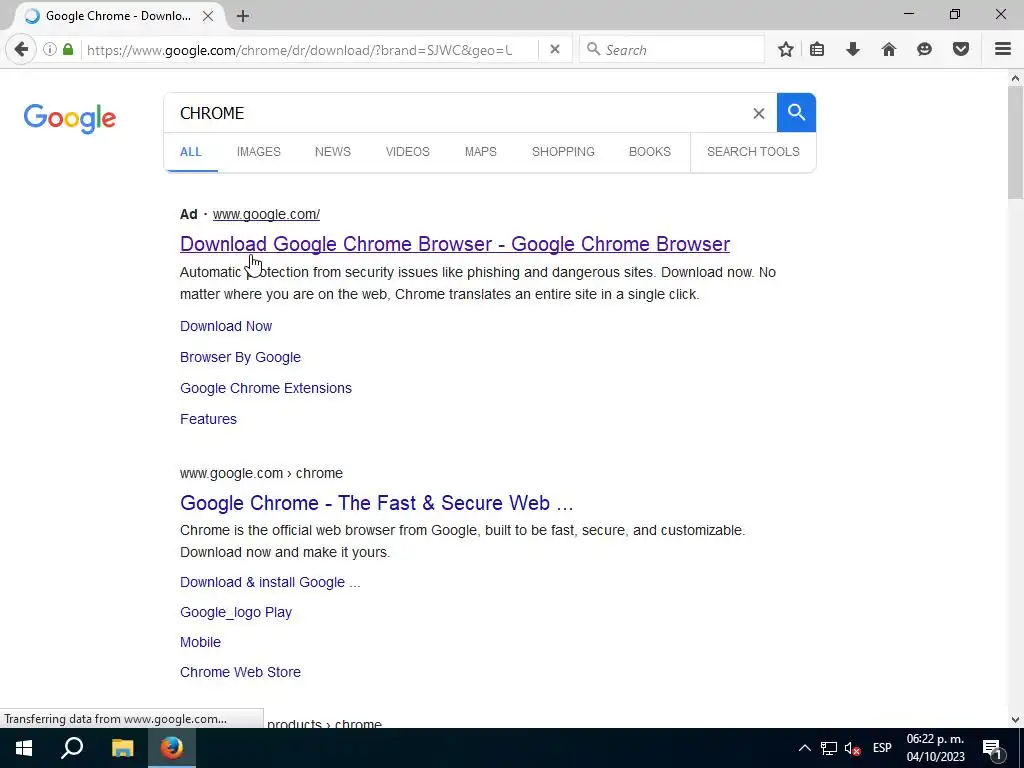Open Windows taskbar search magnifier
This screenshot has width=1024, height=768.
(72, 748)
